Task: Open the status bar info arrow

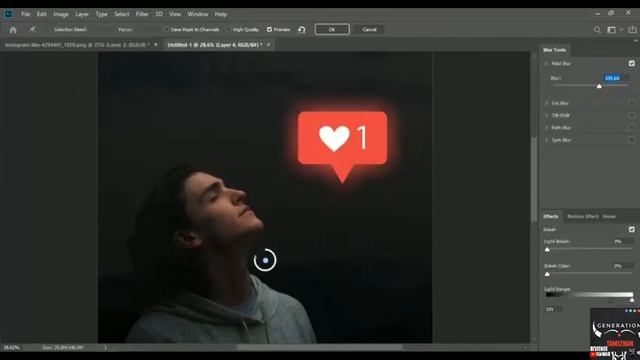Action: [105, 348]
